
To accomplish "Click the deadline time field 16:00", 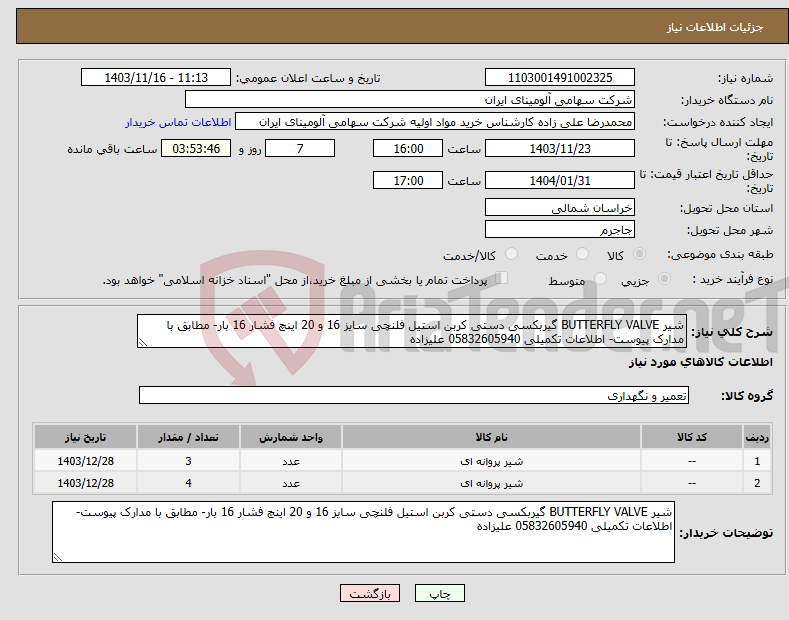I will click(x=408, y=148).
